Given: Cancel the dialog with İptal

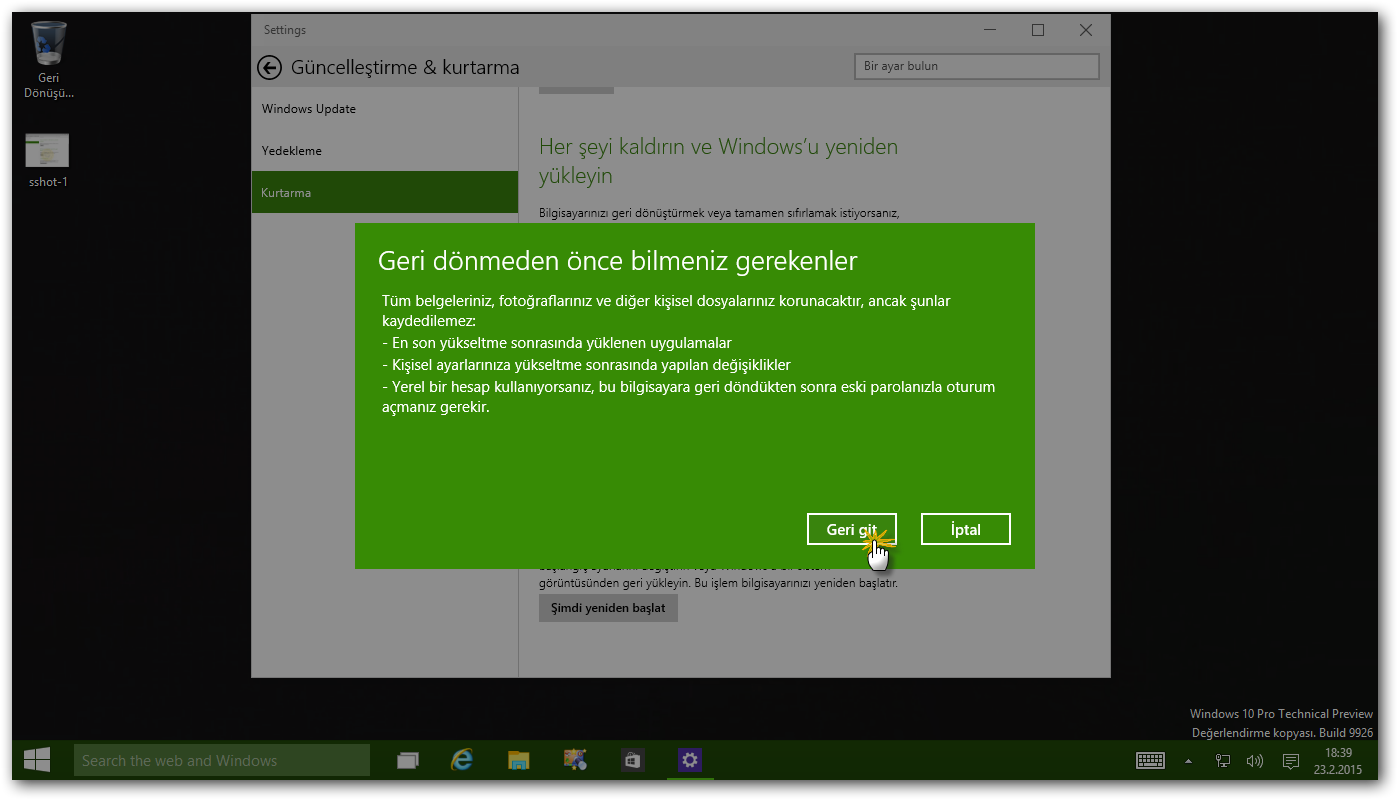Looking at the screenshot, I should pos(966,530).
